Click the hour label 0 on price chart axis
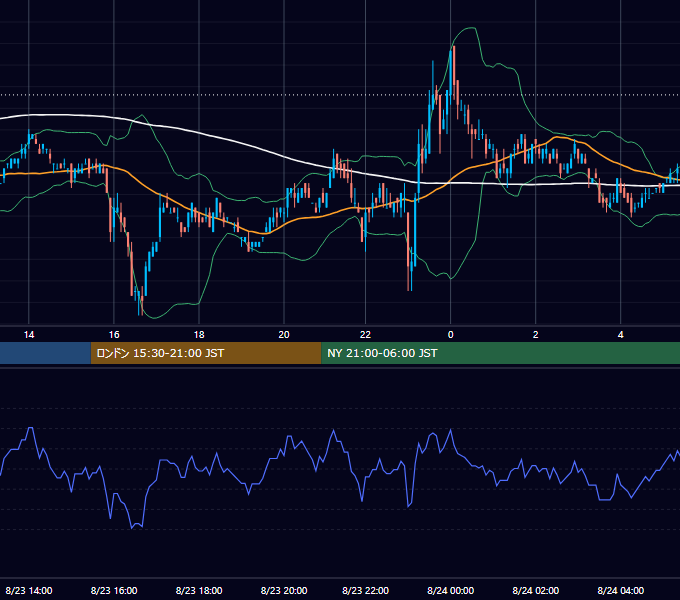680x600 pixels. 451,335
